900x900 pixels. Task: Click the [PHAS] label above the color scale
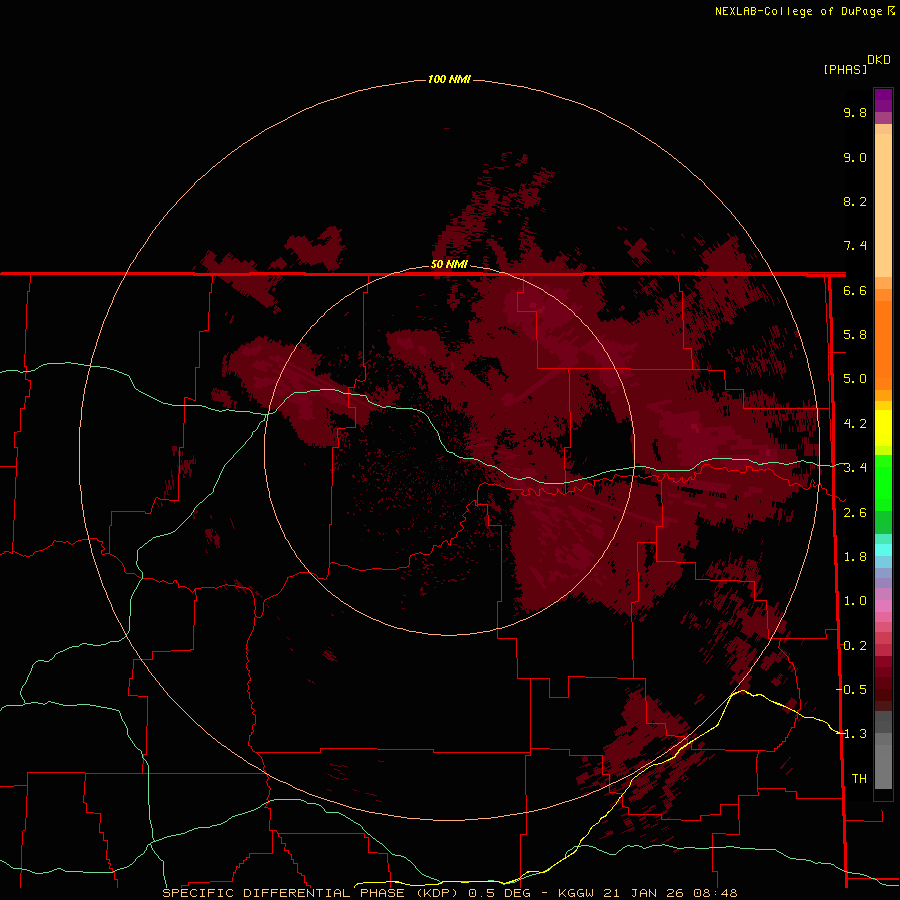tap(845, 69)
